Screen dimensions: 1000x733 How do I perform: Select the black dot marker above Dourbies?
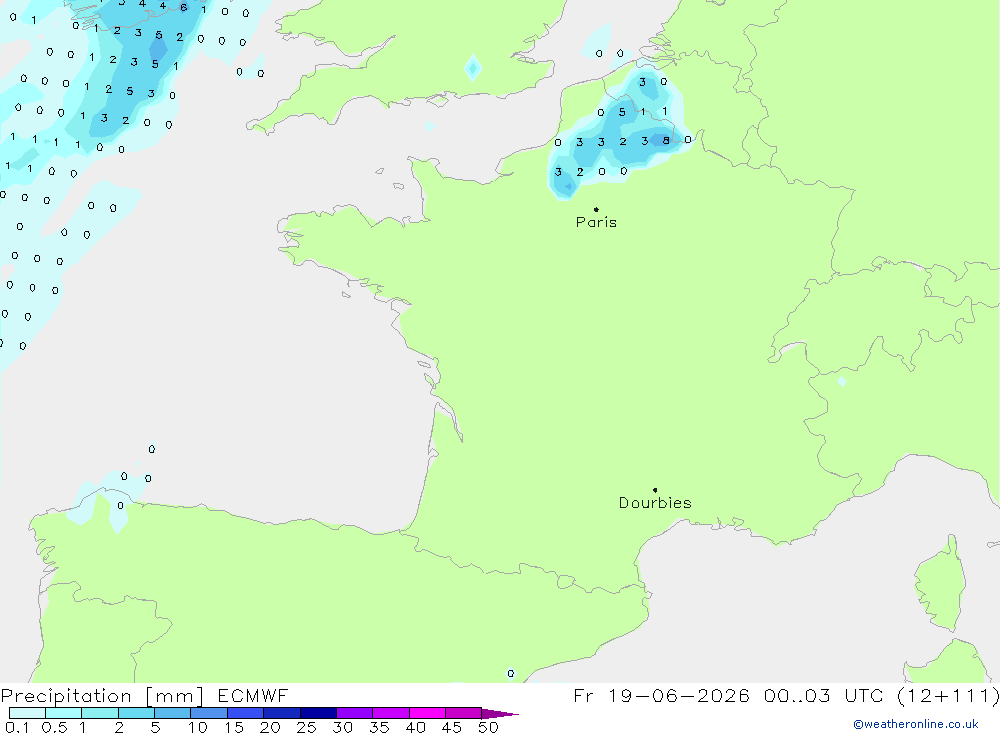(x=655, y=490)
